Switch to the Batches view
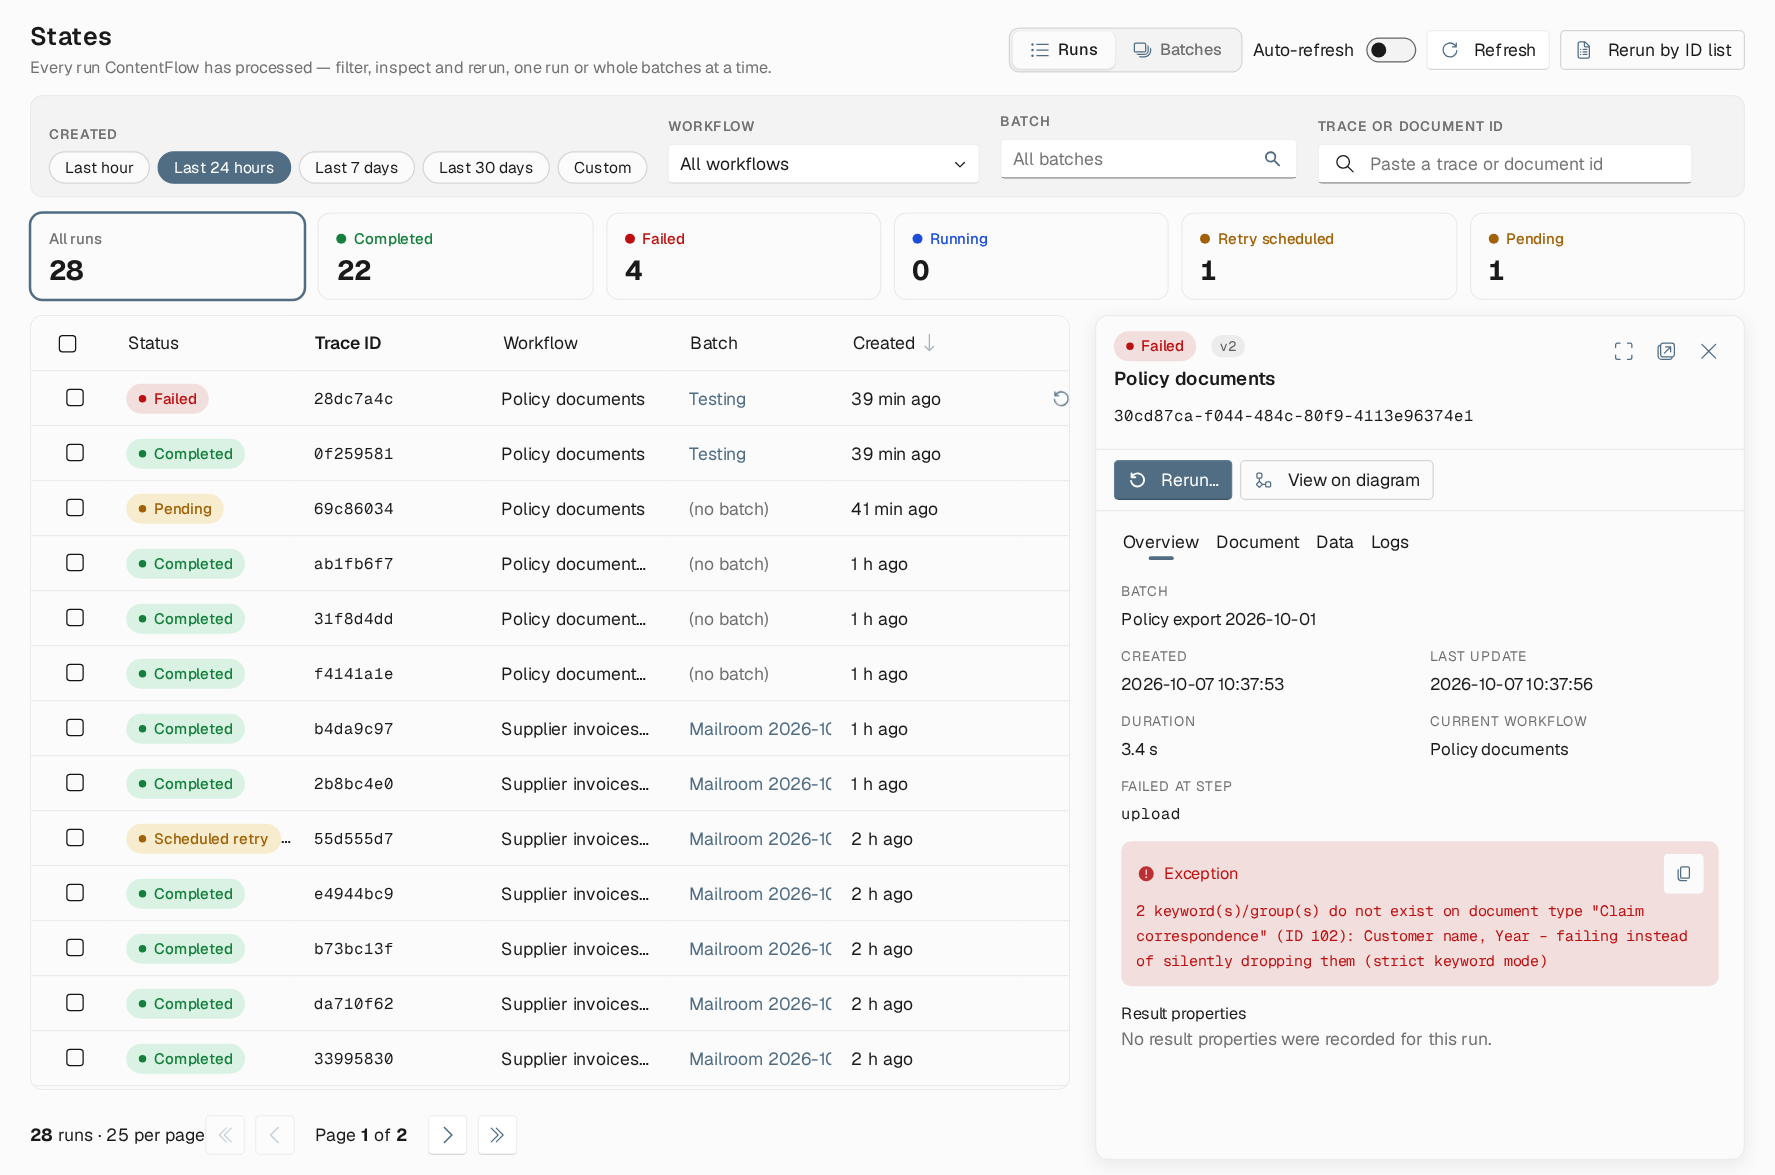 [x=1177, y=50]
